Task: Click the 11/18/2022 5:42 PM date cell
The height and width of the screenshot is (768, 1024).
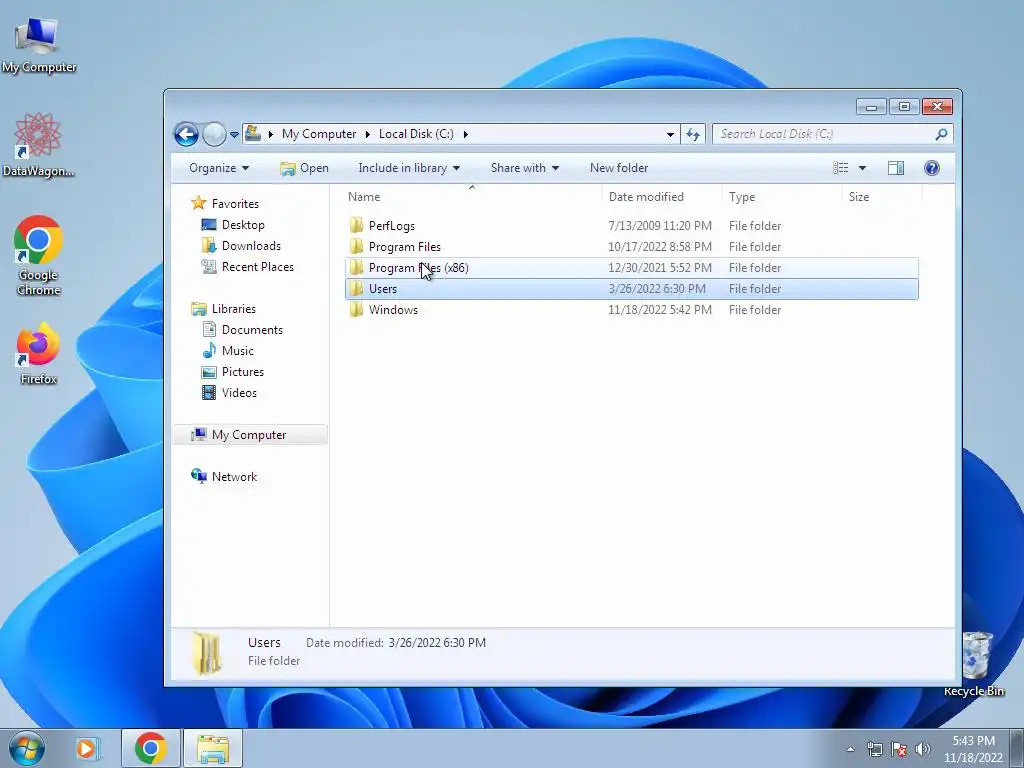Action: (x=660, y=310)
